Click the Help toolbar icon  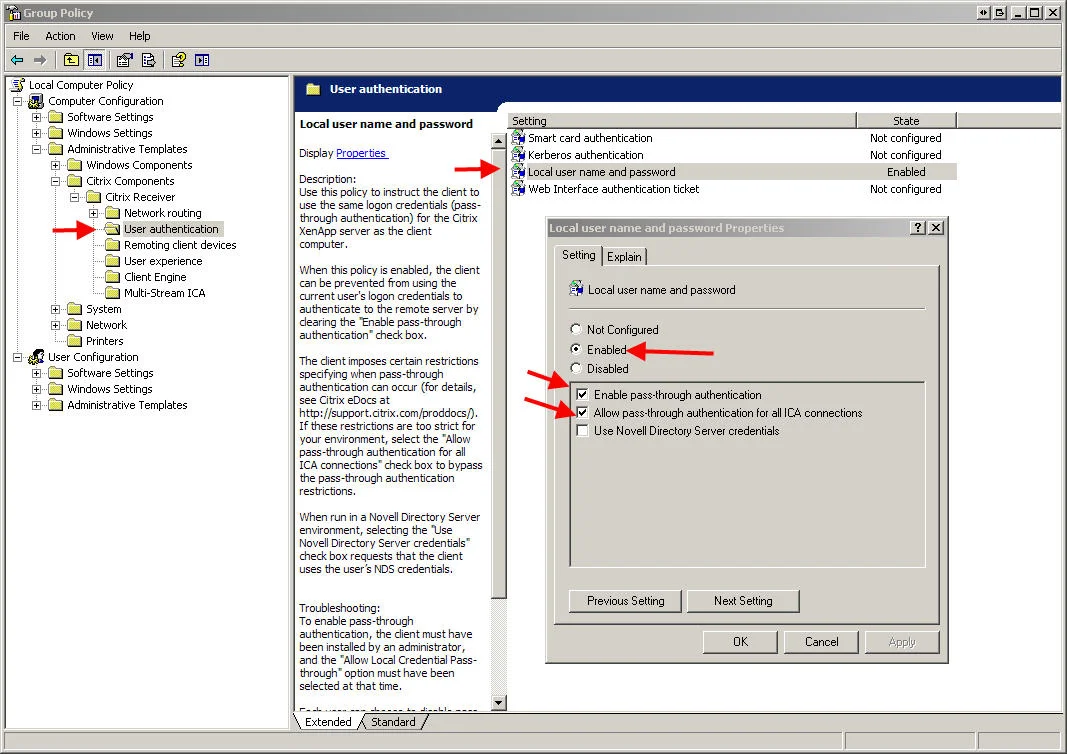coord(178,60)
